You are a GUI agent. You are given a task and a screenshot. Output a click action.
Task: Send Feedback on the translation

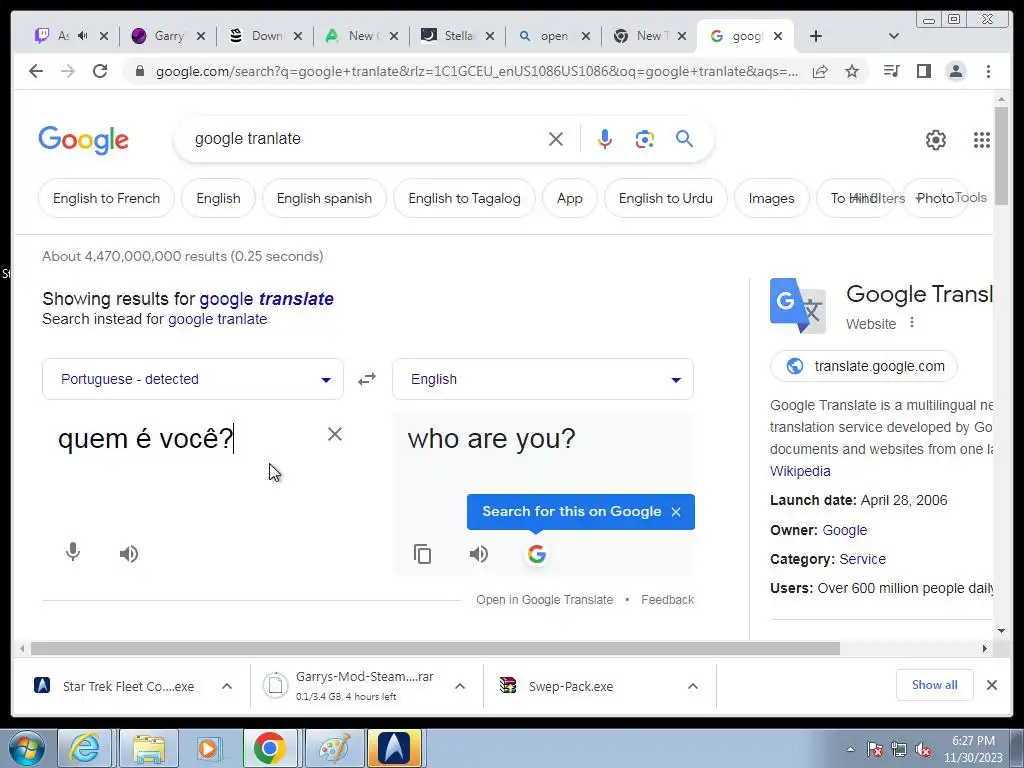667,600
